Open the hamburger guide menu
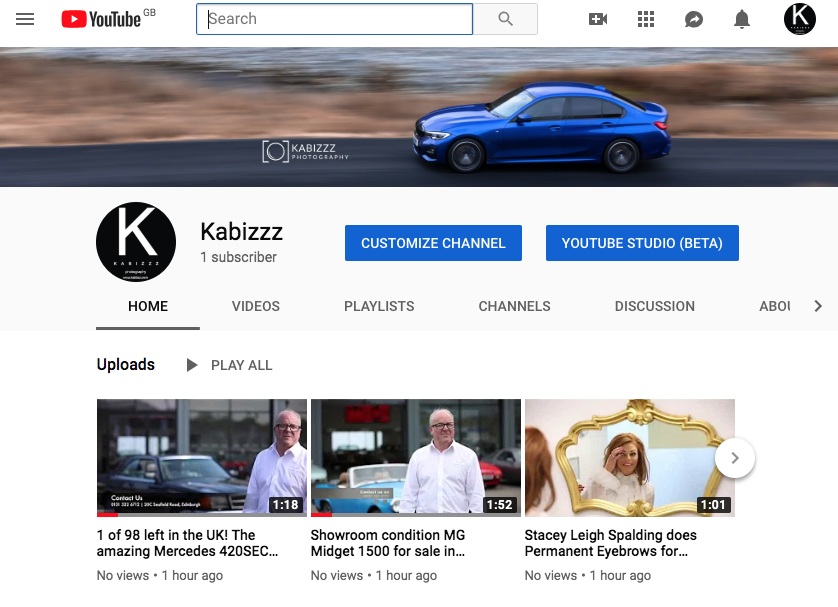 click(x=25, y=19)
